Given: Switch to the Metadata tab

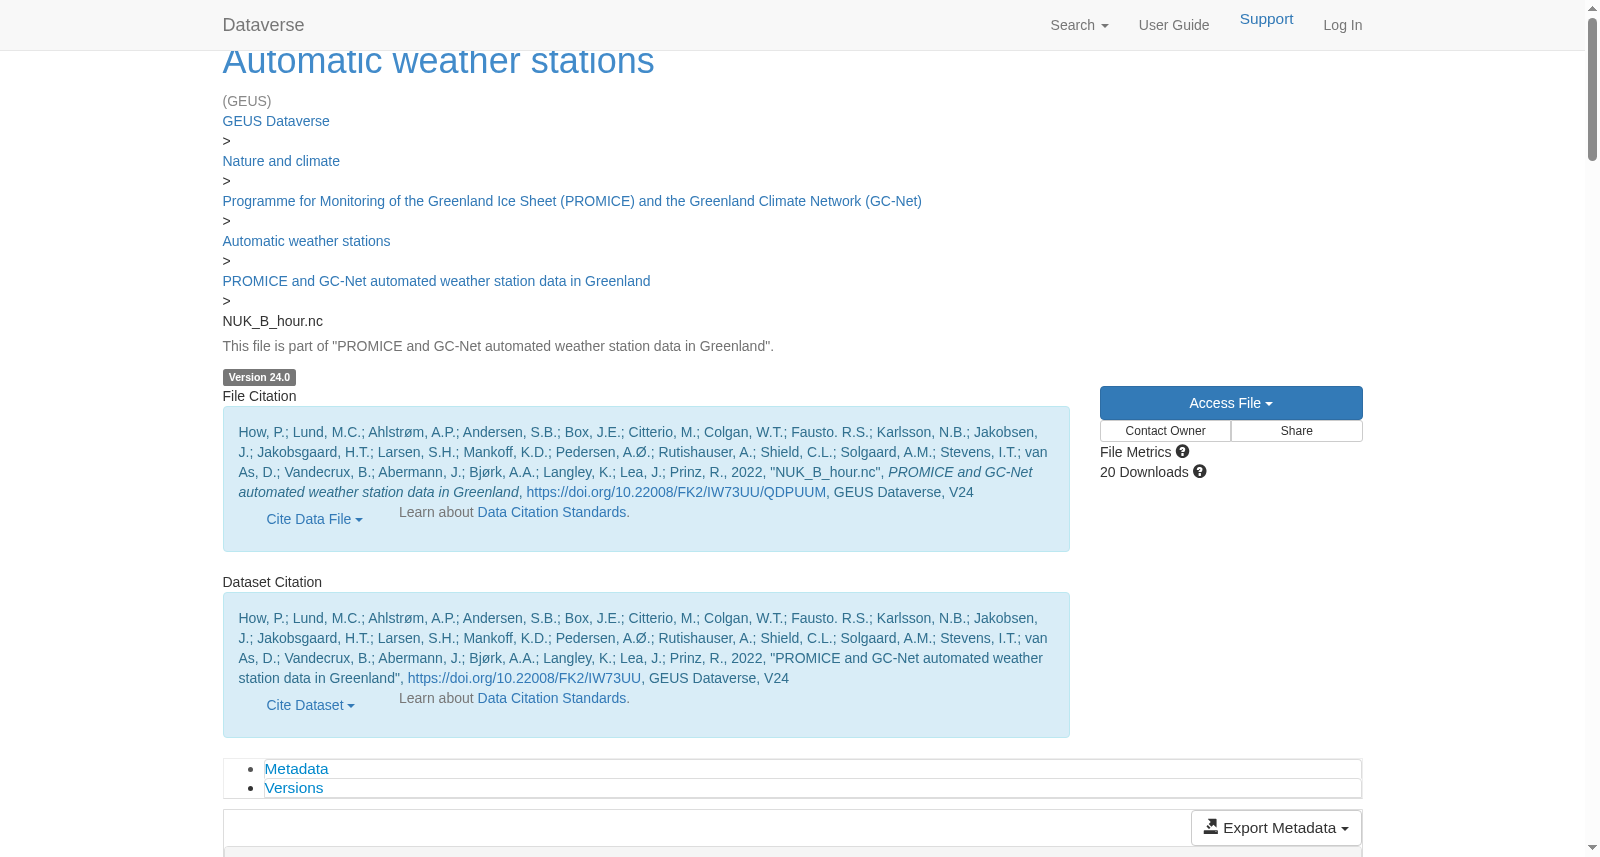Looking at the screenshot, I should coord(296,769).
